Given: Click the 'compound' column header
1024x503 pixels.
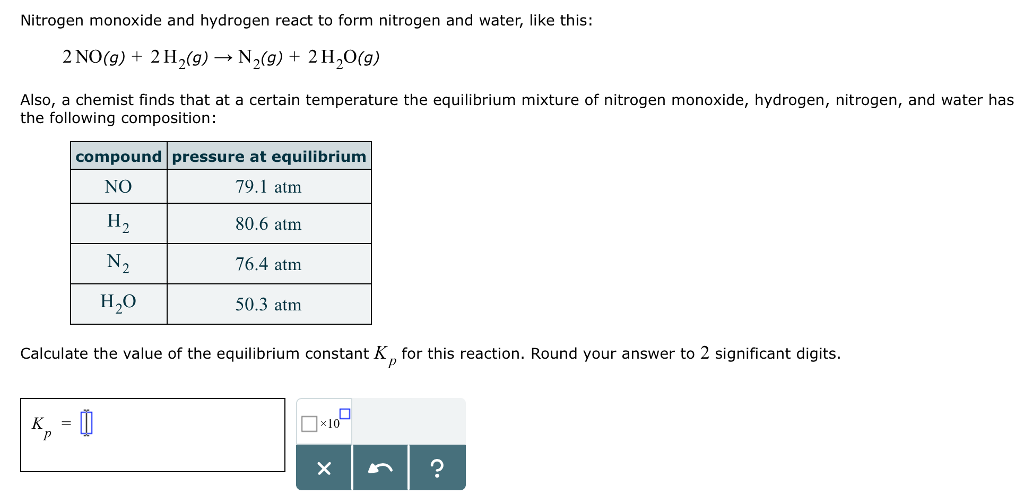Looking at the screenshot, I should tap(118, 156).
